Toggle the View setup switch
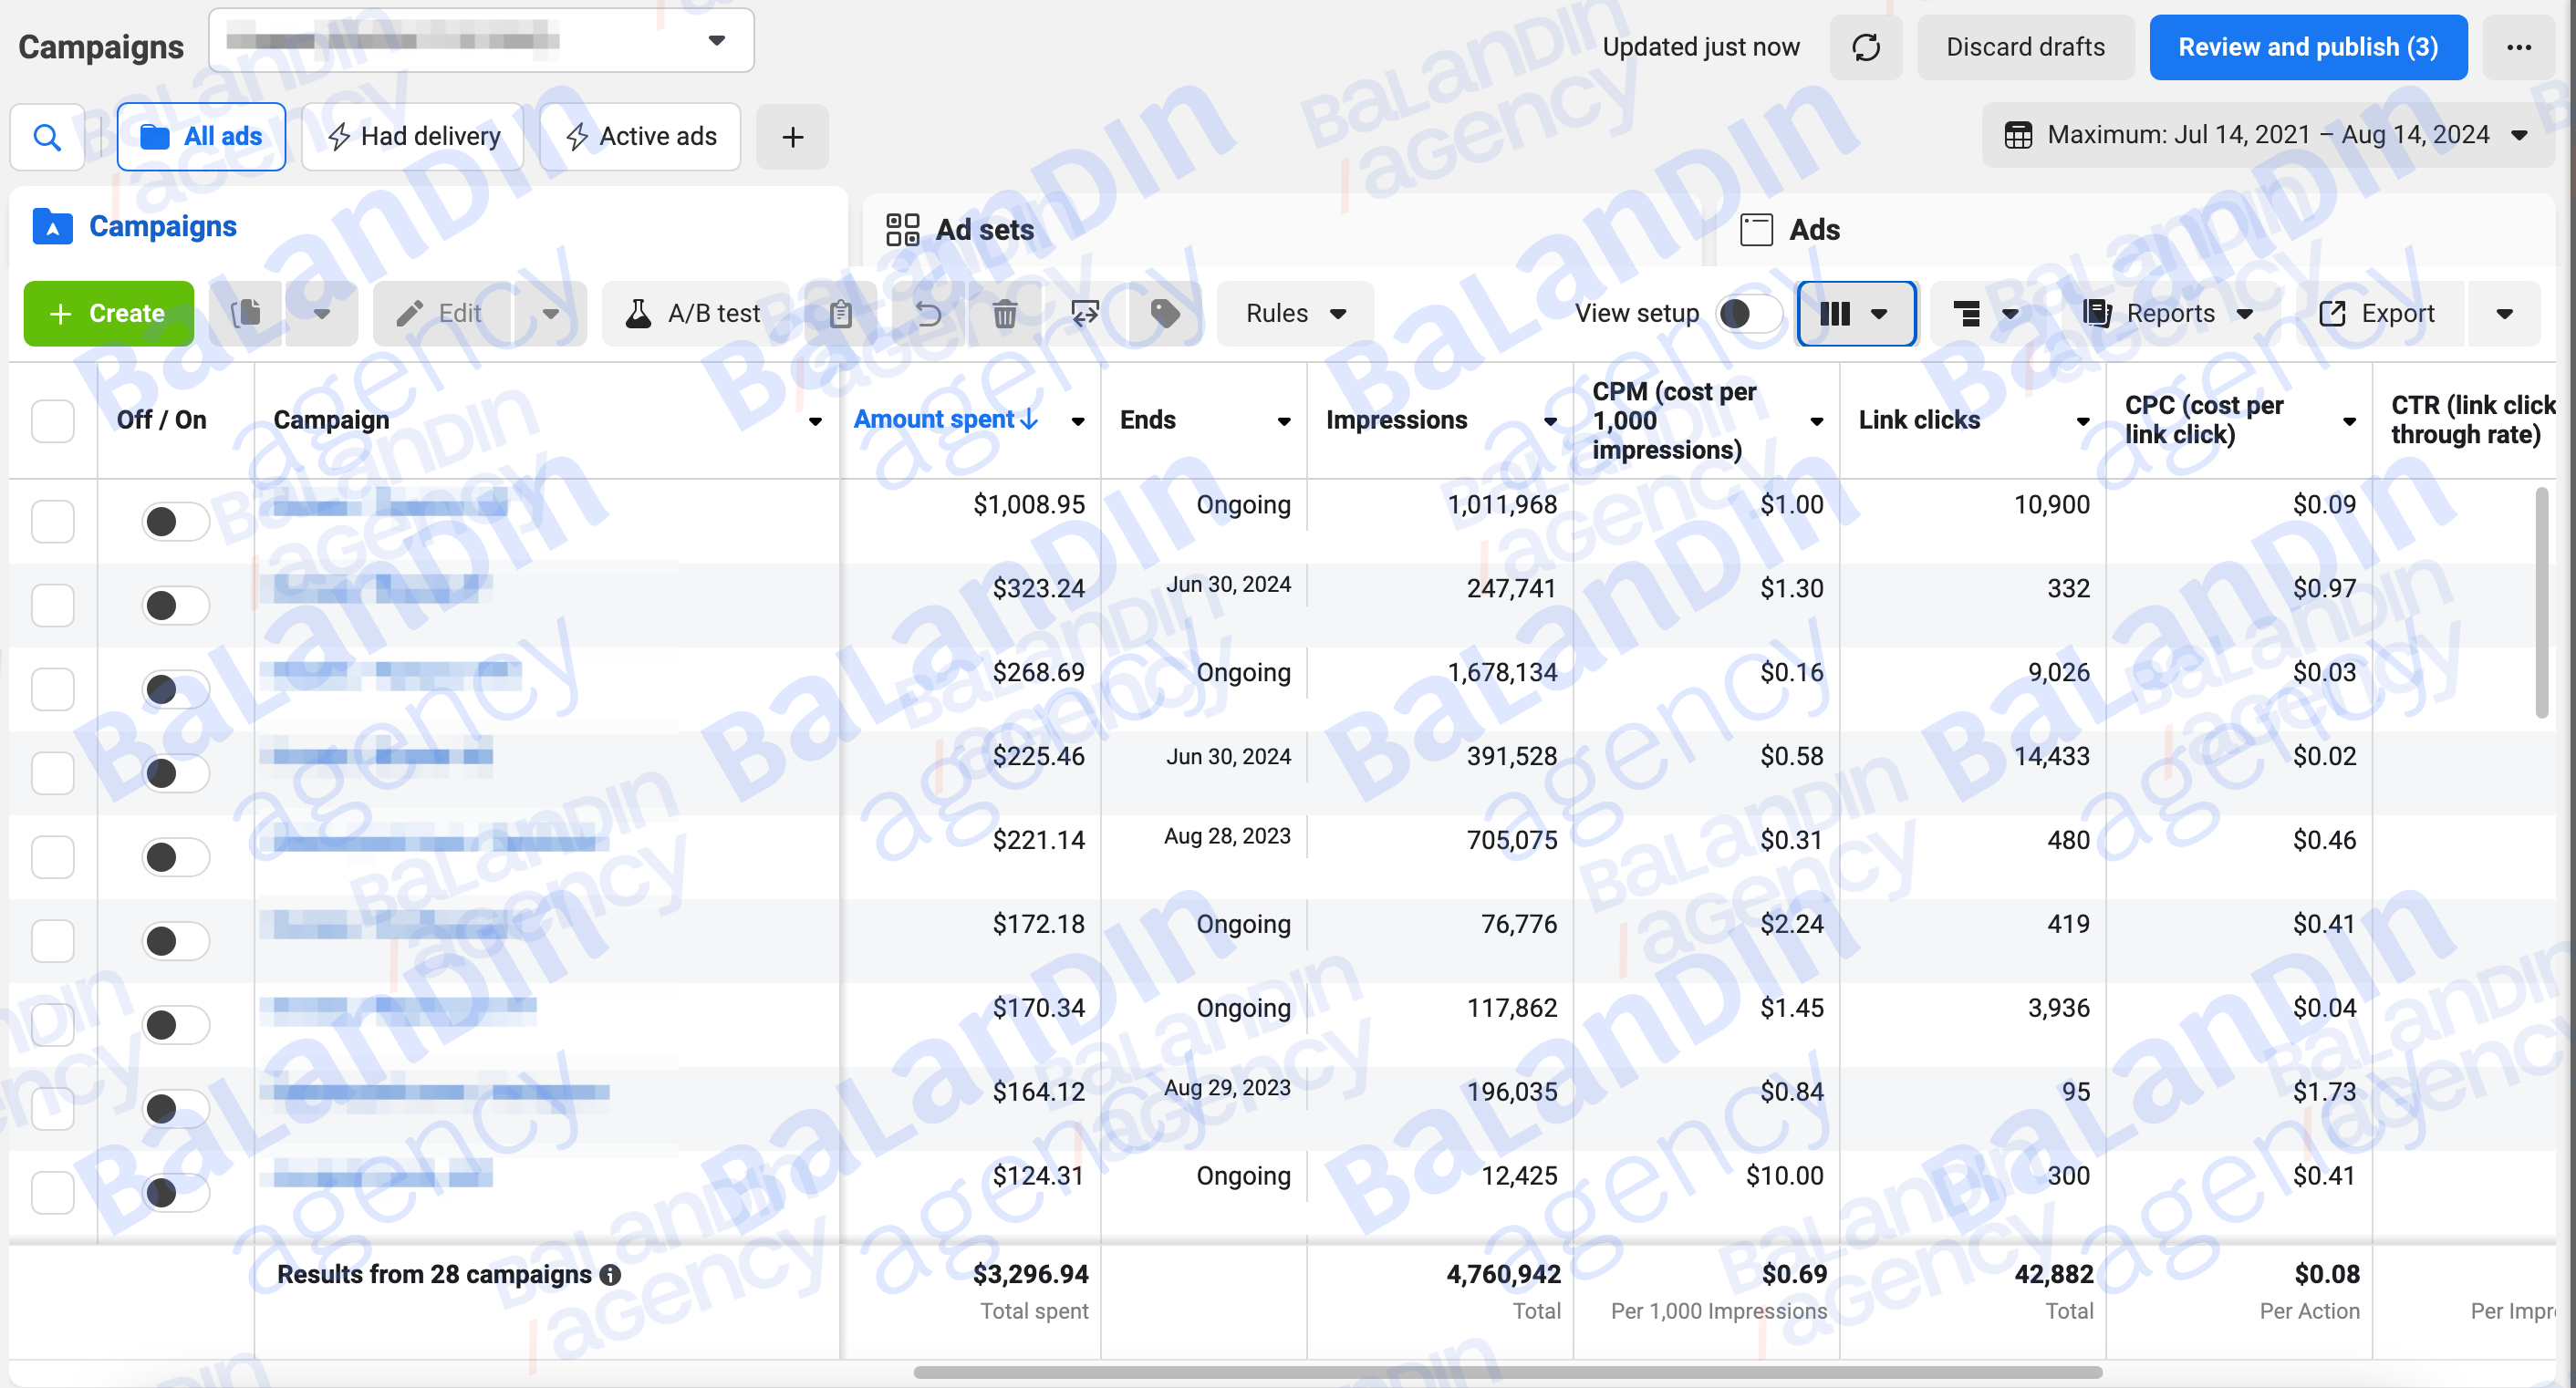 coord(1749,313)
